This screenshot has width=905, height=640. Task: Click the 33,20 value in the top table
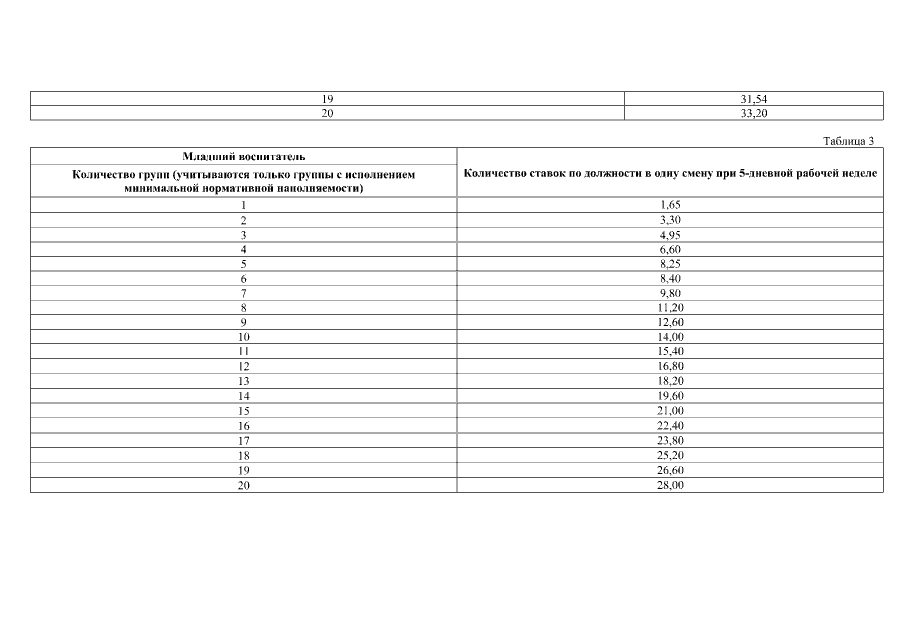754,113
